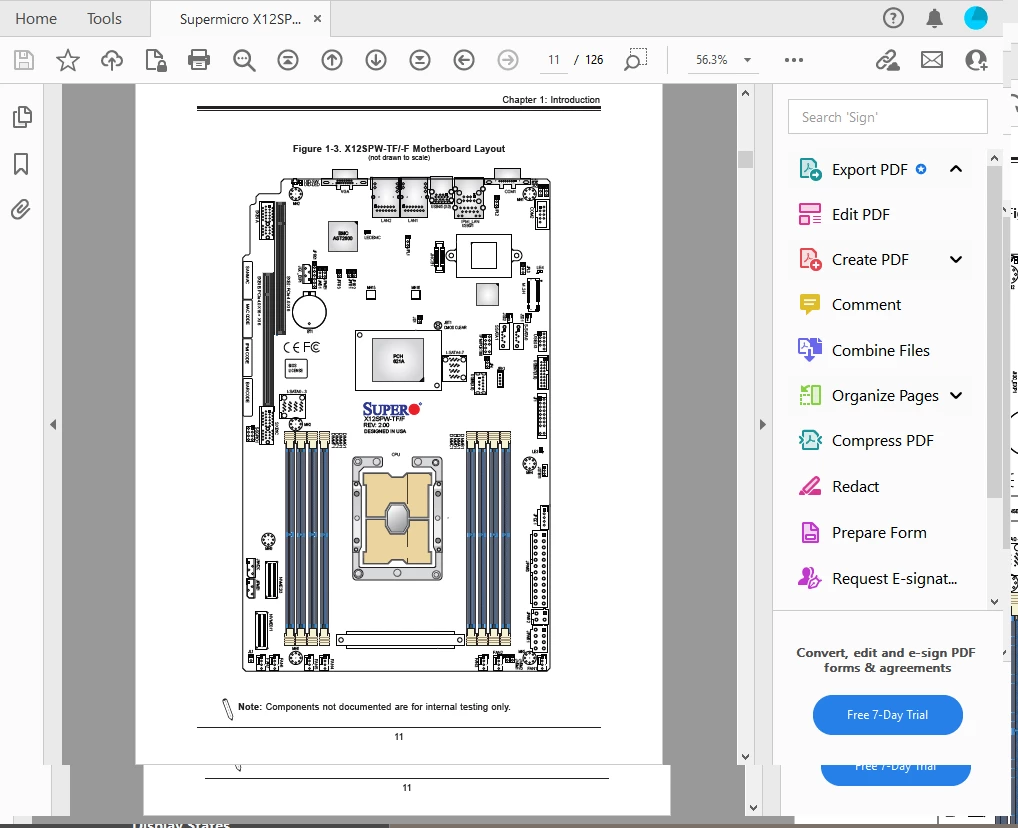Open the Request E-signatures tool
The image size is (1018, 828).
coord(877,578)
